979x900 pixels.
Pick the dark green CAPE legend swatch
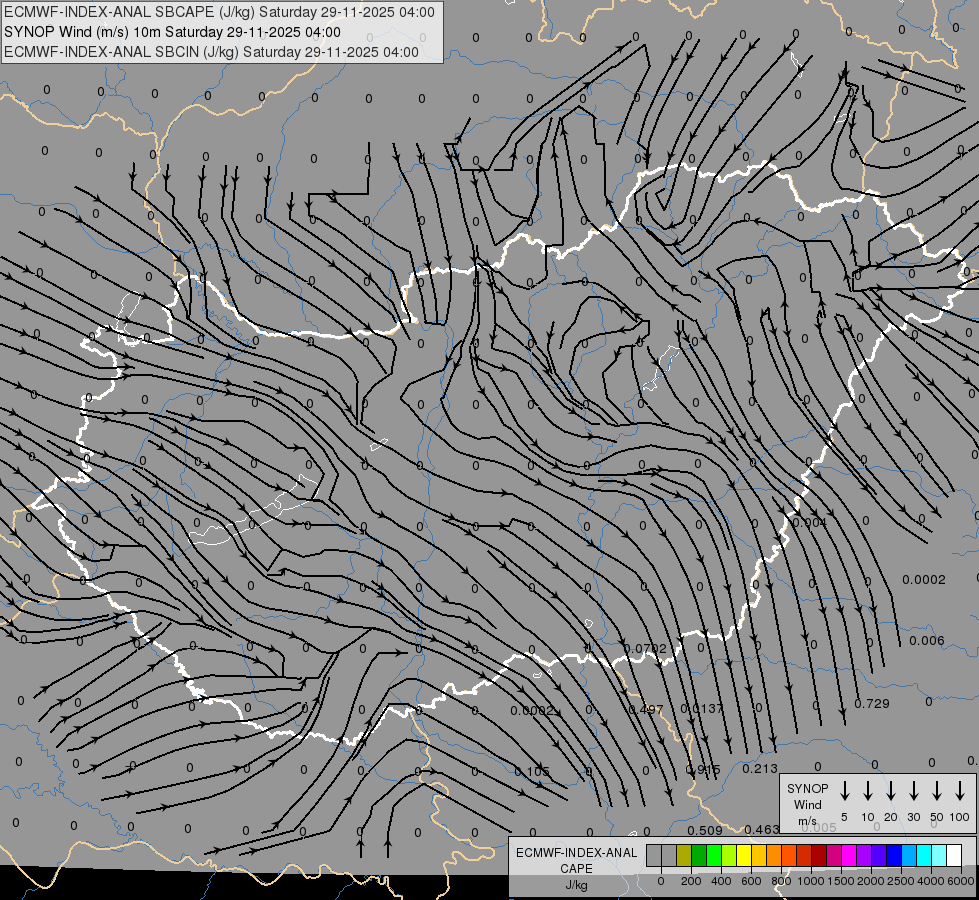tap(699, 855)
